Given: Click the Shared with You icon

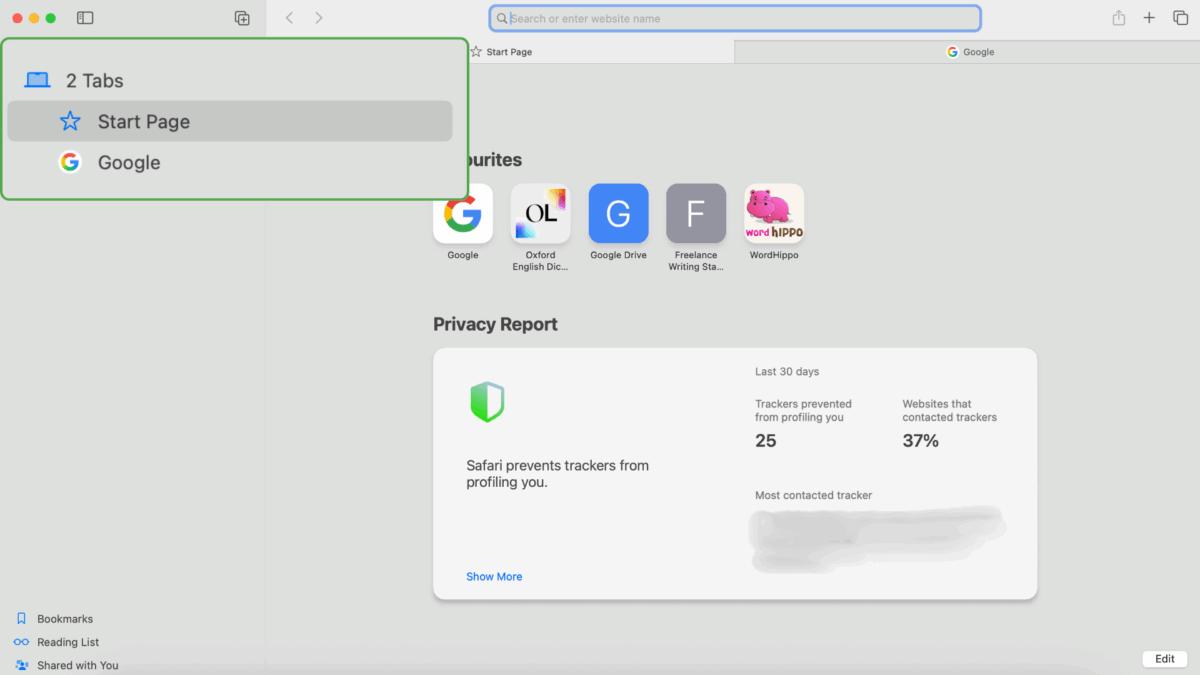Looking at the screenshot, I should pyautogui.click(x=21, y=665).
